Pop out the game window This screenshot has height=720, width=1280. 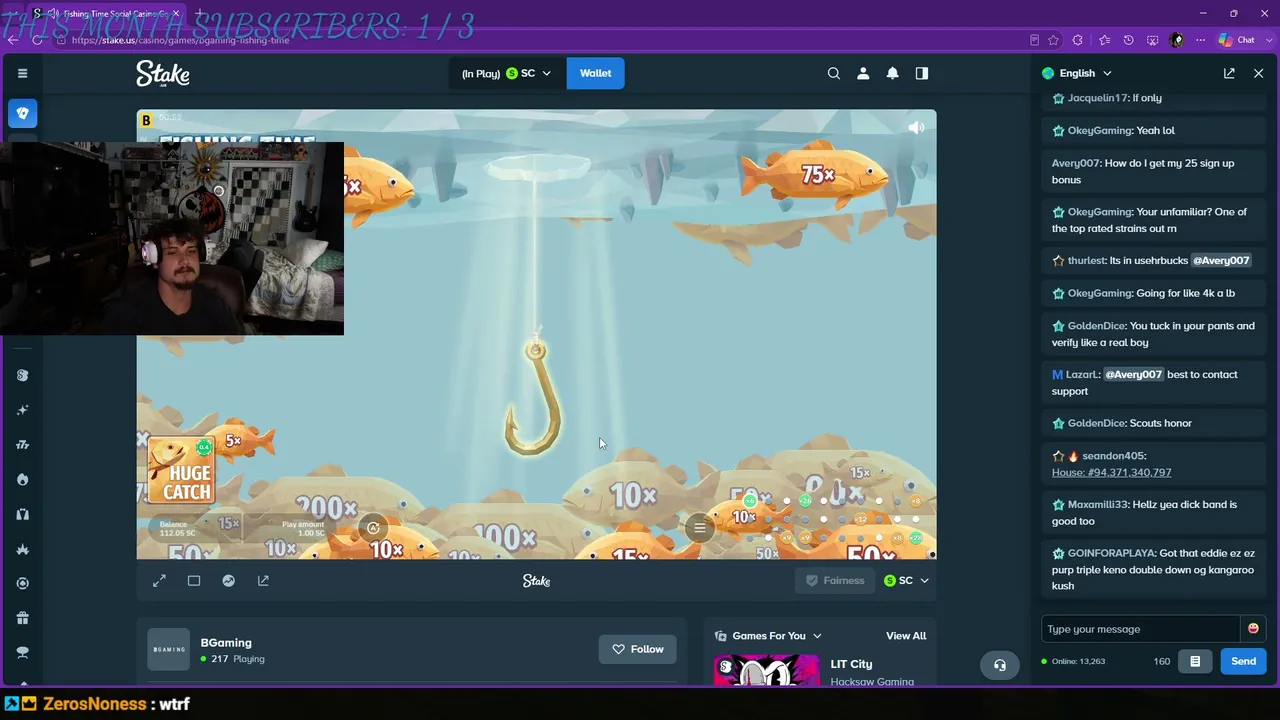[x=263, y=581]
